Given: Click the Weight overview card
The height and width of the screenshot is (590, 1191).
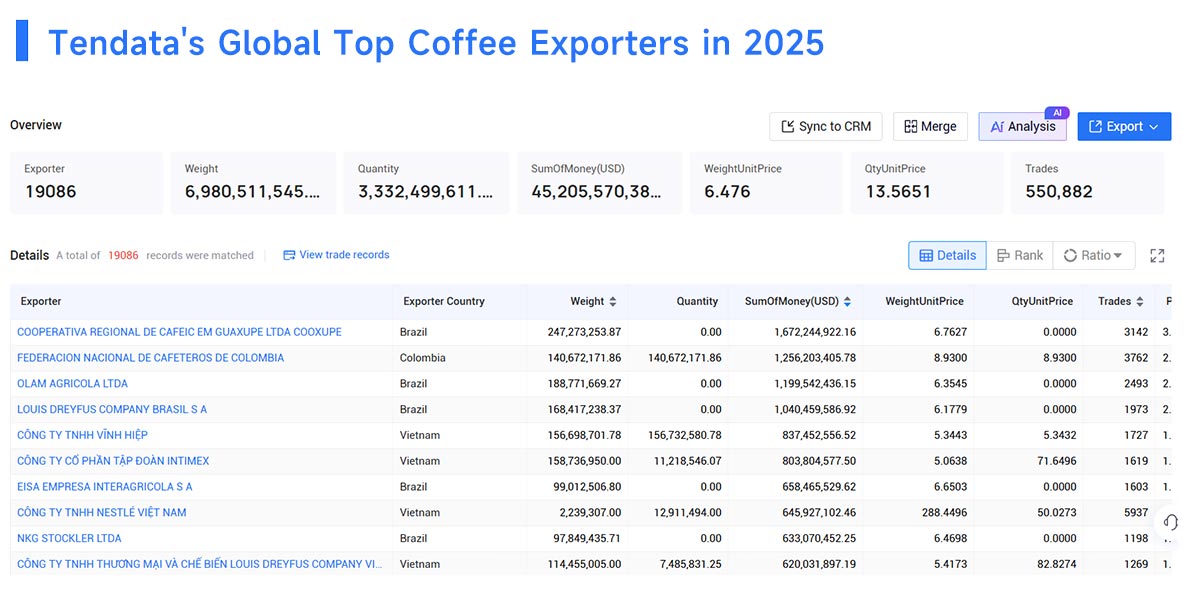Looking at the screenshot, I should (254, 182).
